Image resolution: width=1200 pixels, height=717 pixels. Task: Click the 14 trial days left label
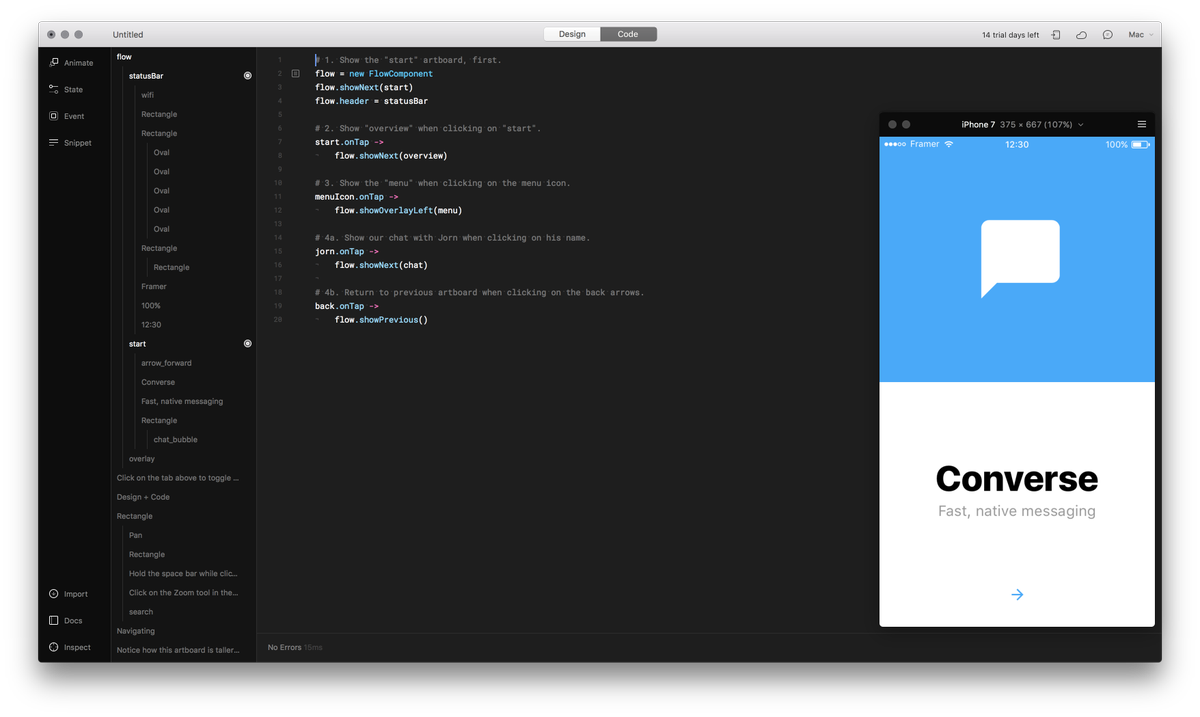[1010, 35]
